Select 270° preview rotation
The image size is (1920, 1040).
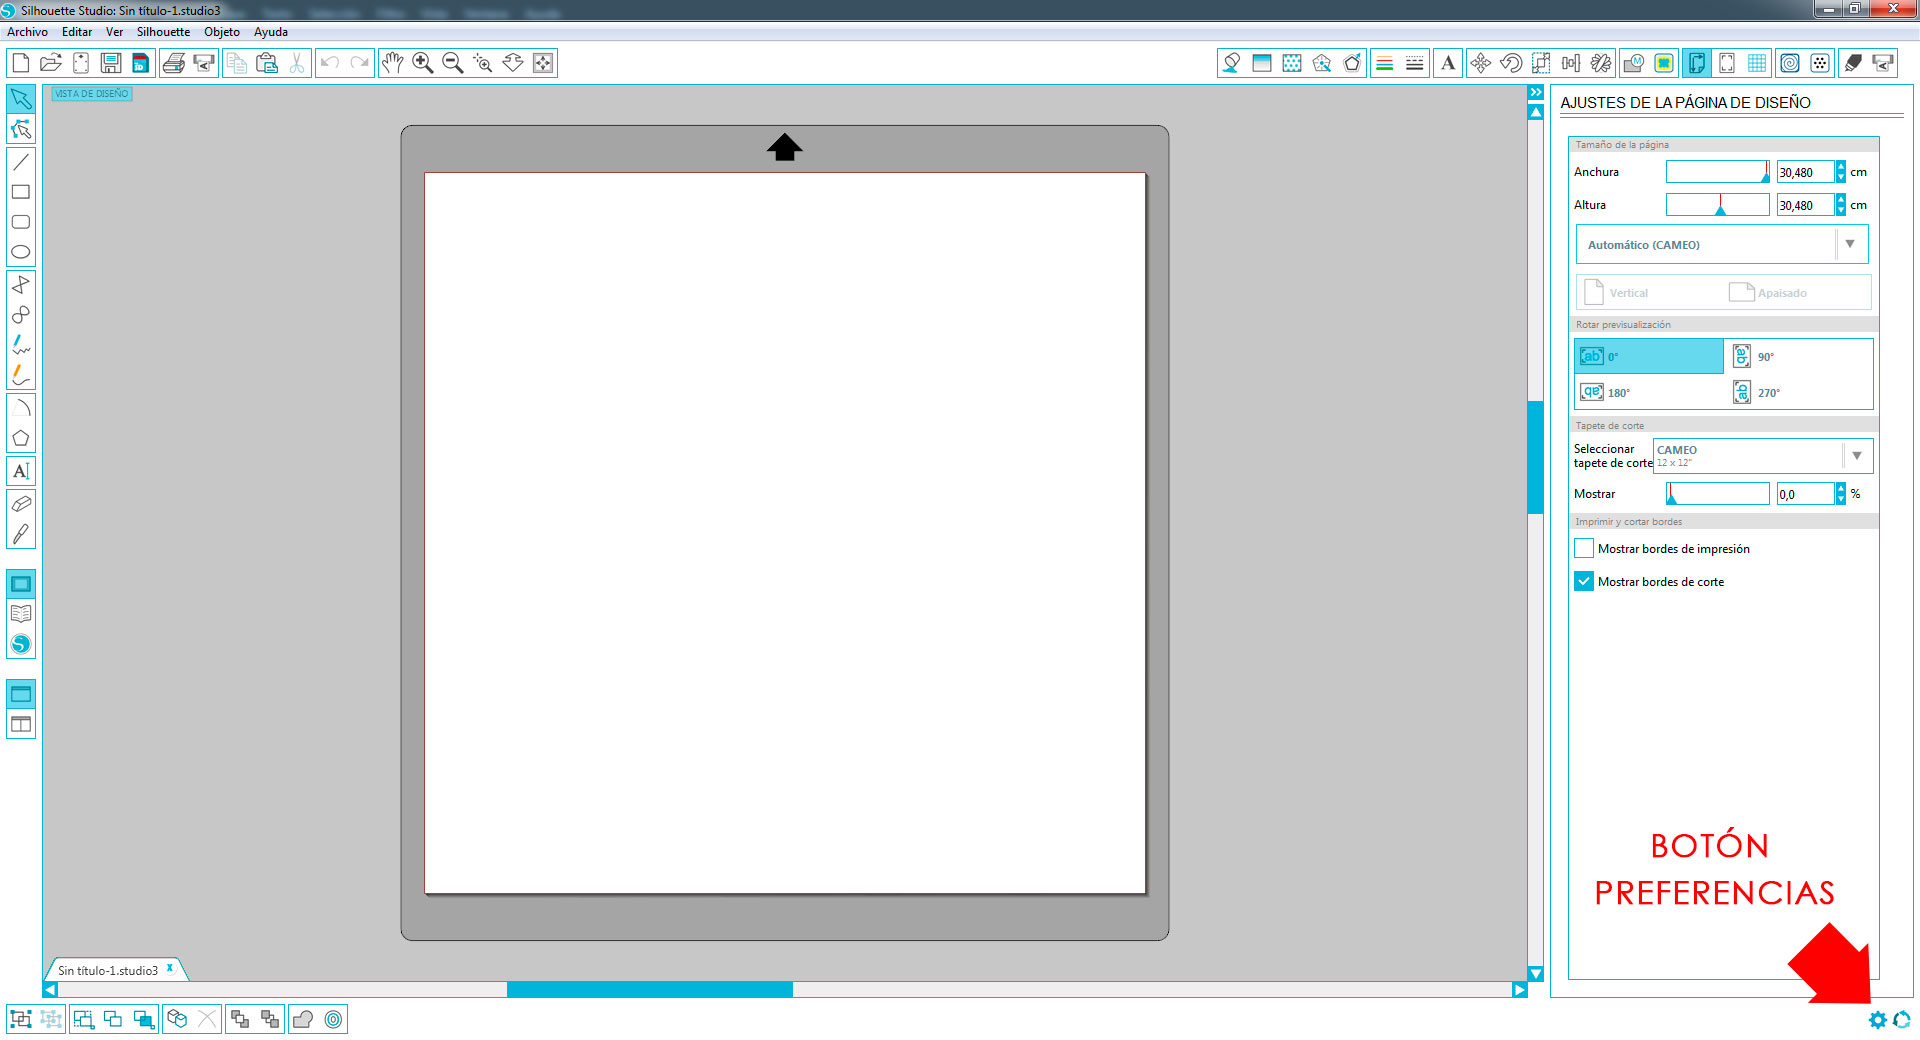(x=1798, y=392)
